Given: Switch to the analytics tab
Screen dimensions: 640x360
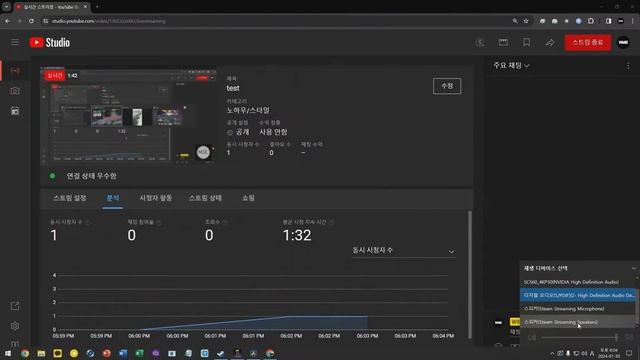Looking at the screenshot, I should [x=113, y=198].
